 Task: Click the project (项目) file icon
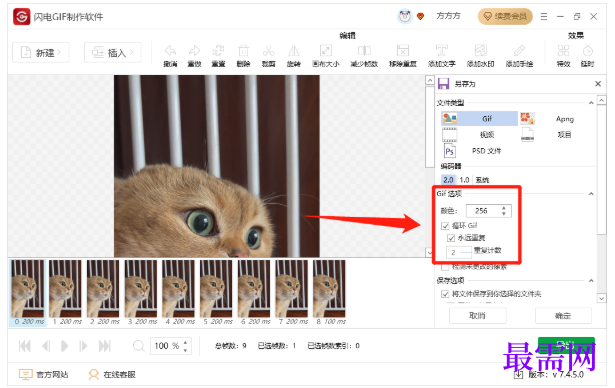click(x=528, y=135)
